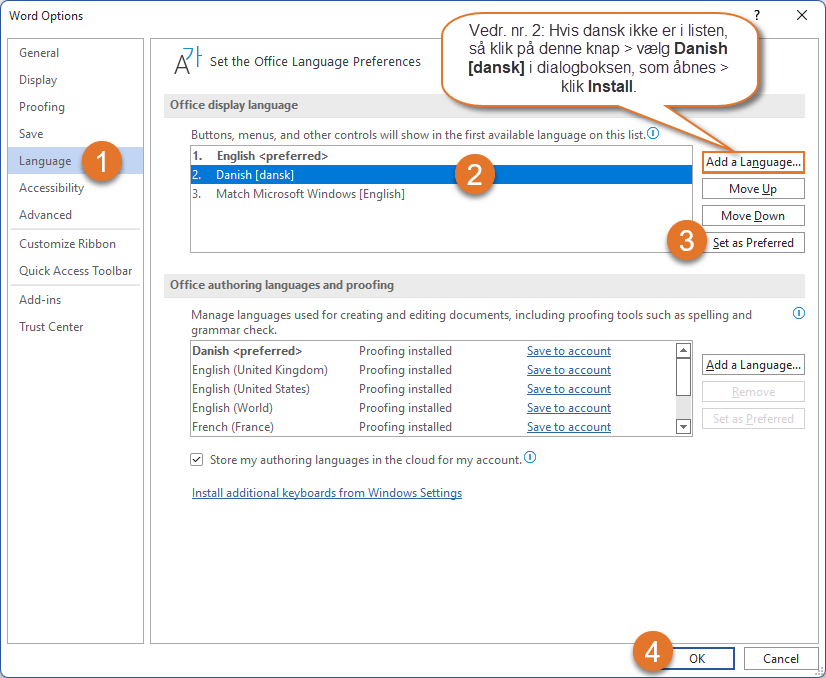
Task: Select the Language category
Action: 75,161
